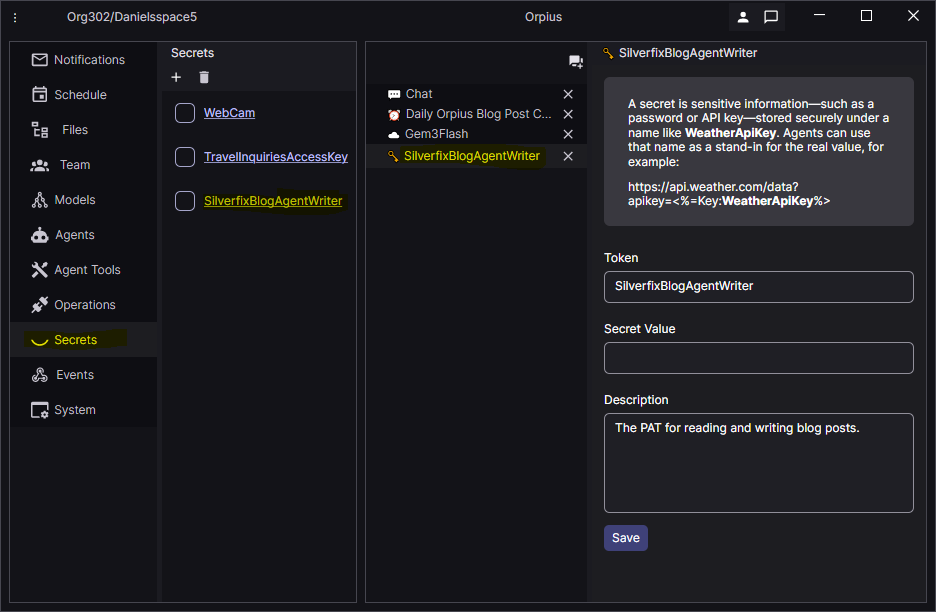Check the WebCam secret checkbox
936x612 pixels.
[x=185, y=113]
